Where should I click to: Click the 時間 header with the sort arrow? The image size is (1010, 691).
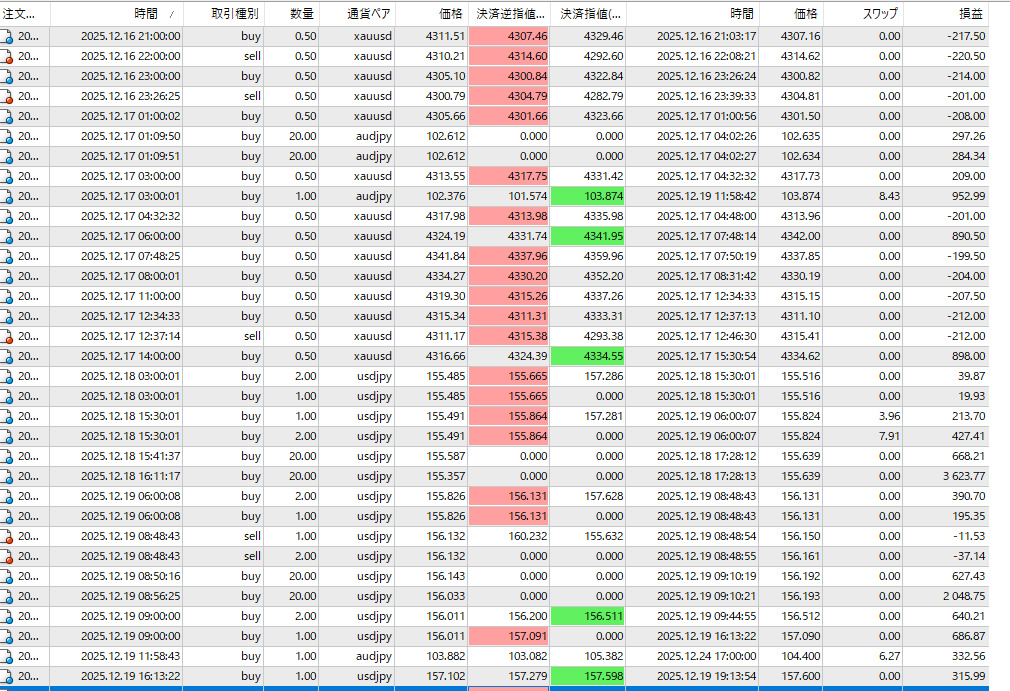pyautogui.click(x=117, y=14)
